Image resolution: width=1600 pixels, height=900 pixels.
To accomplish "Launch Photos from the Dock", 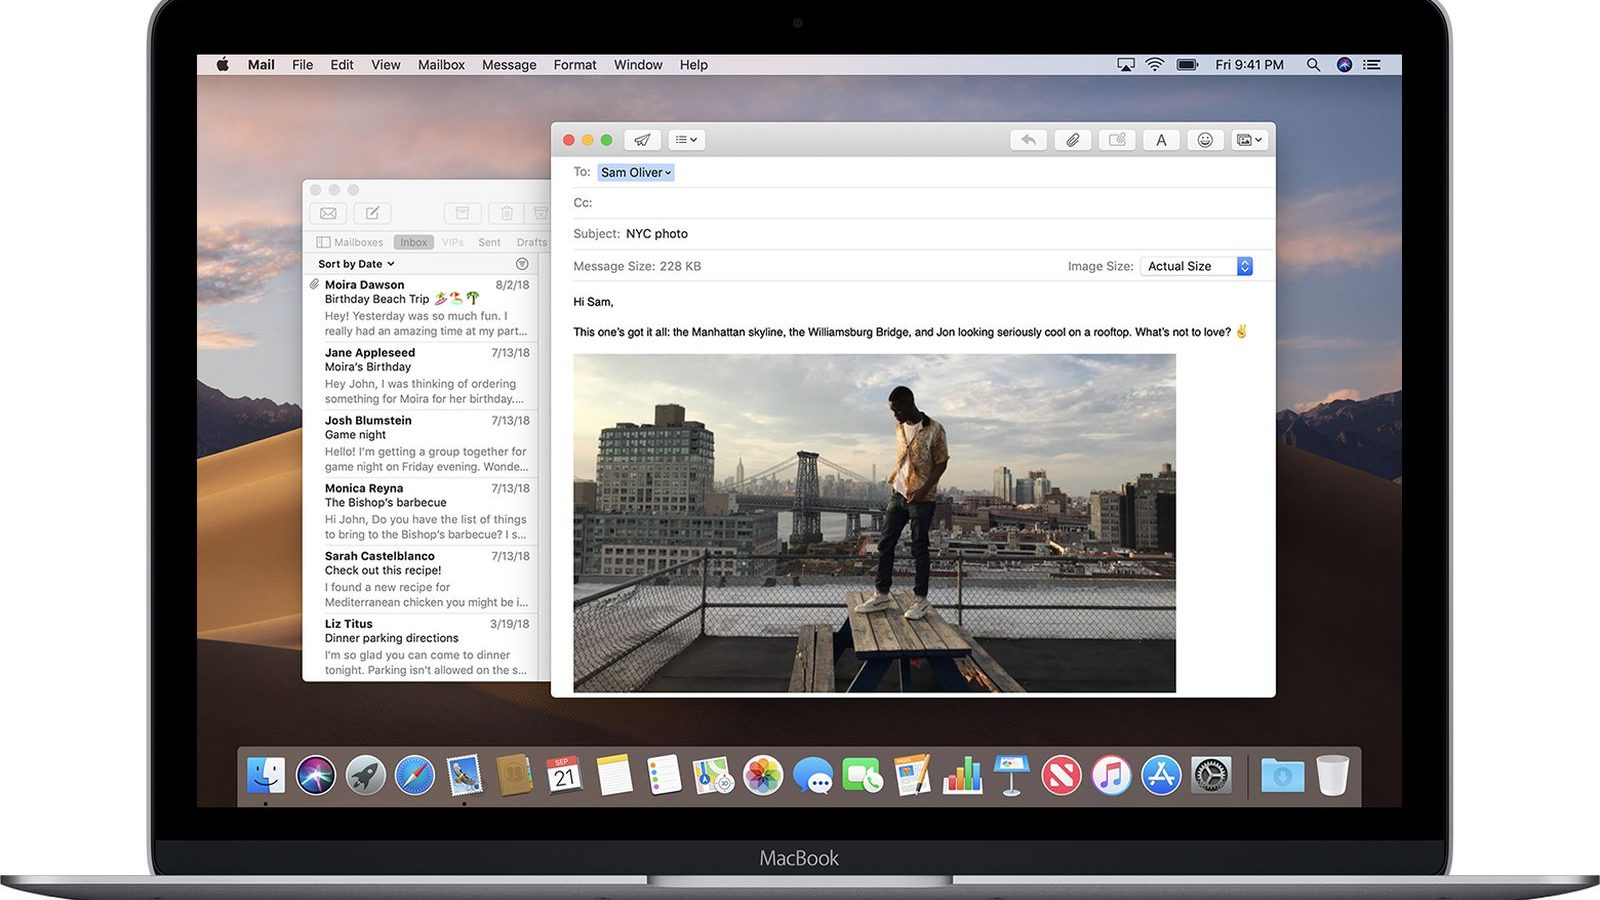I will (763, 775).
